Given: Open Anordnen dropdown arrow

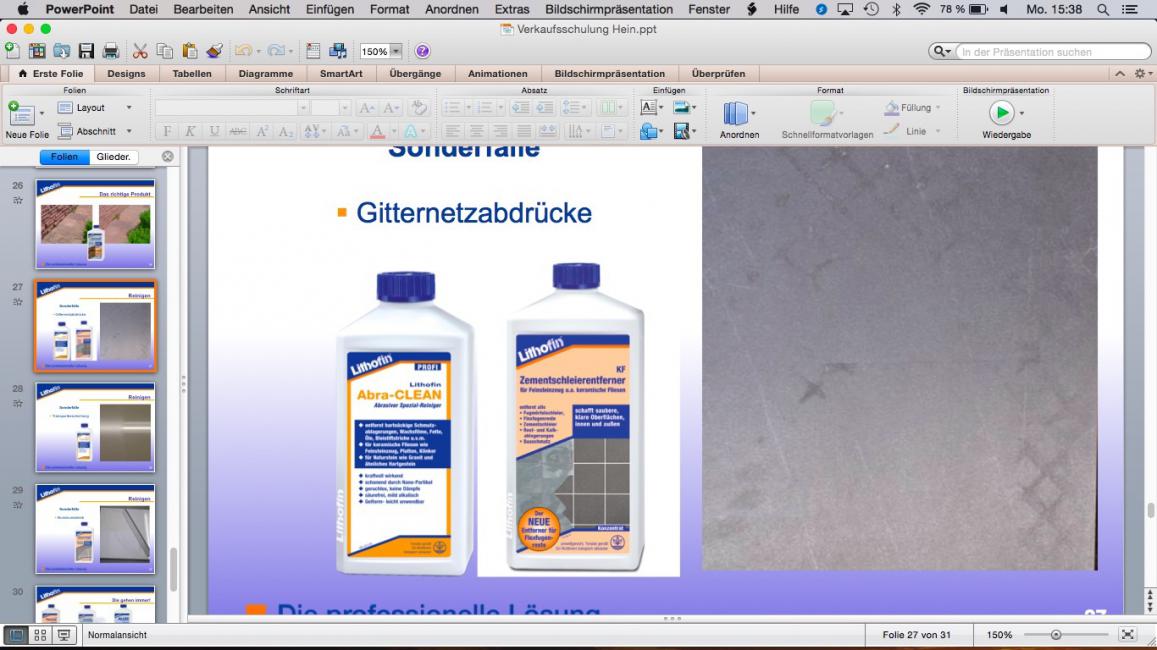Looking at the screenshot, I should pos(753,114).
